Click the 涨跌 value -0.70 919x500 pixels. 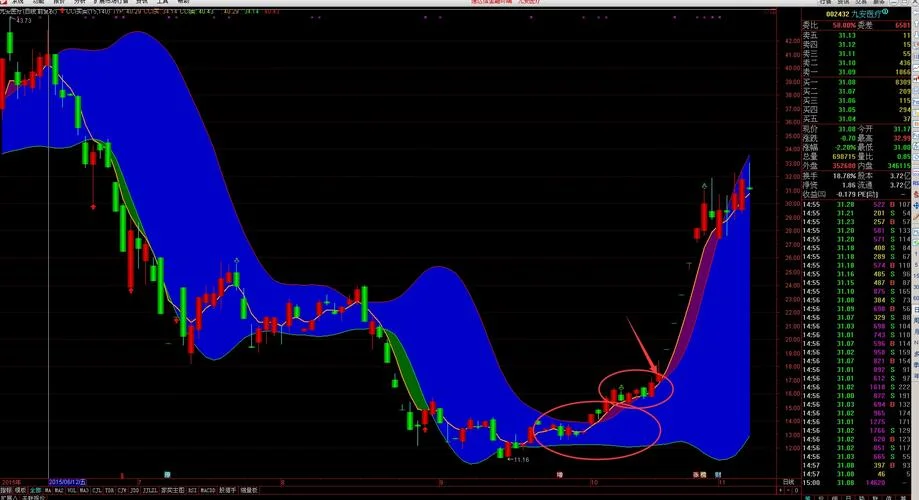tap(847, 138)
